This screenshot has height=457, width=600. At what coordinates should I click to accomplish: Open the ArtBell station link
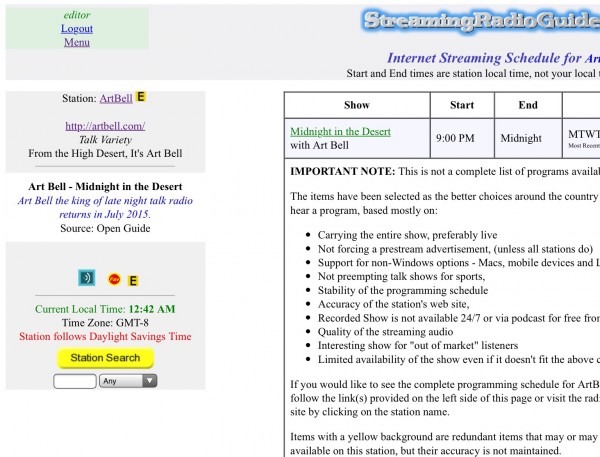(x=116, y=98)
